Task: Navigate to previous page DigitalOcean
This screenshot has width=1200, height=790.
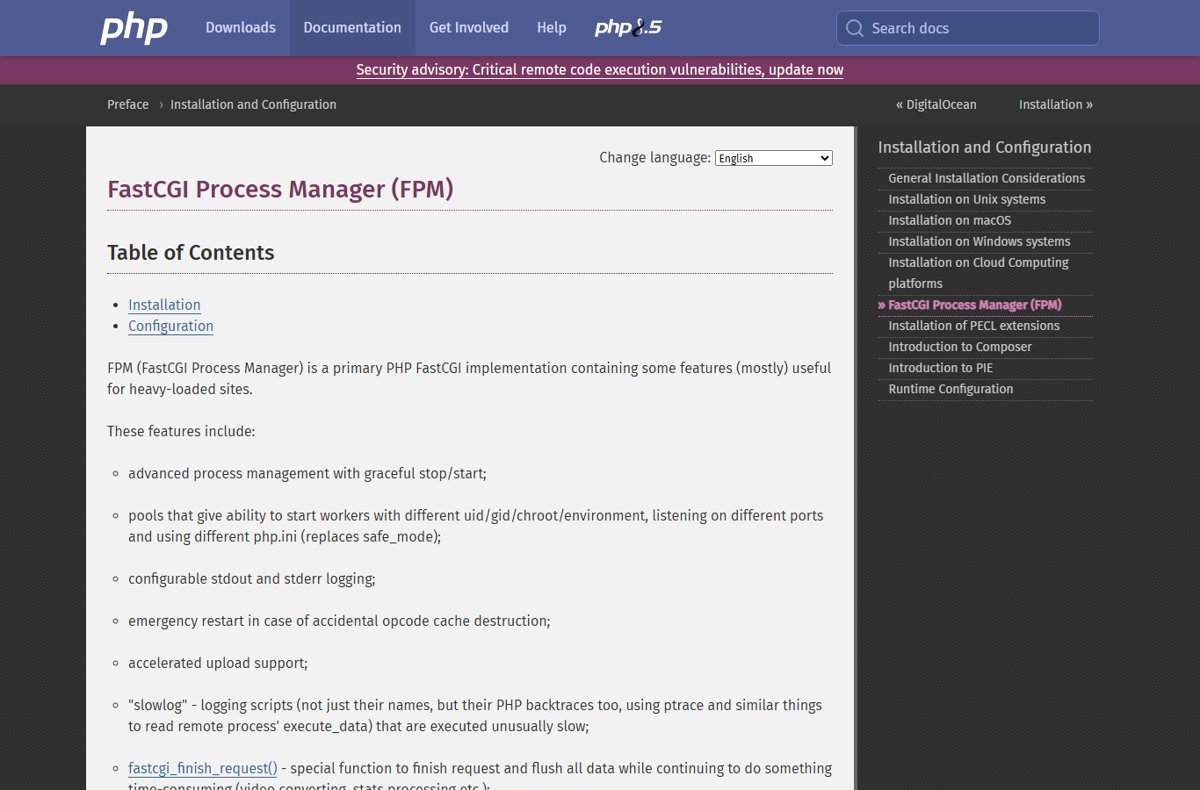Action: click(936, 104)
